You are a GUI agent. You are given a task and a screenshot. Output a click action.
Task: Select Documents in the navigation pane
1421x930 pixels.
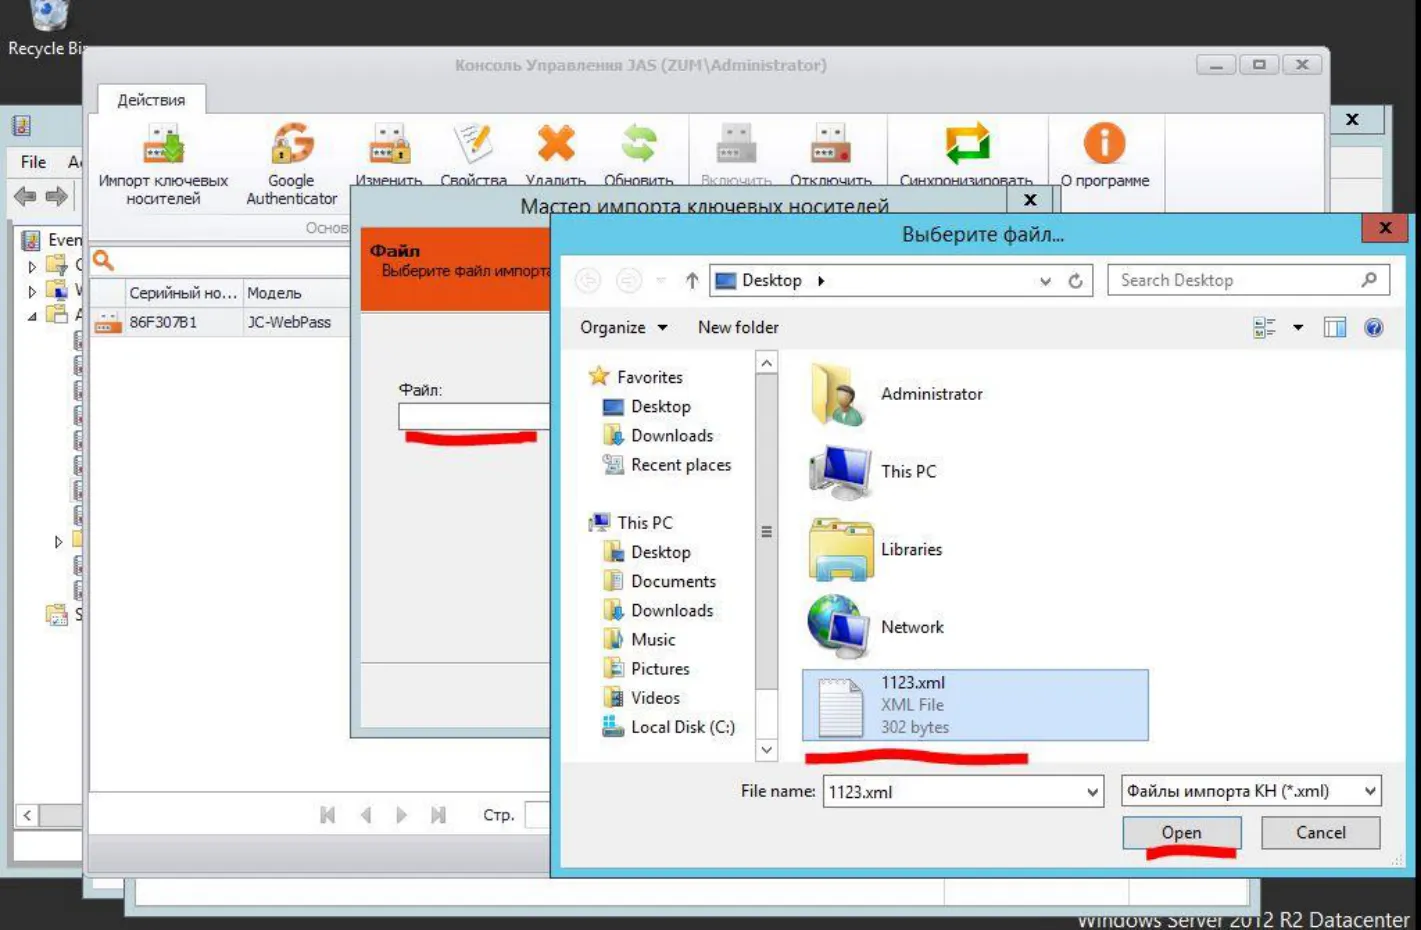pos(660,581)
